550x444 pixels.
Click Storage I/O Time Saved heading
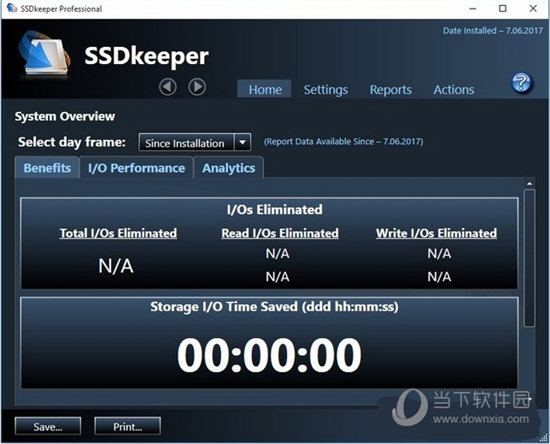(274, 307)
